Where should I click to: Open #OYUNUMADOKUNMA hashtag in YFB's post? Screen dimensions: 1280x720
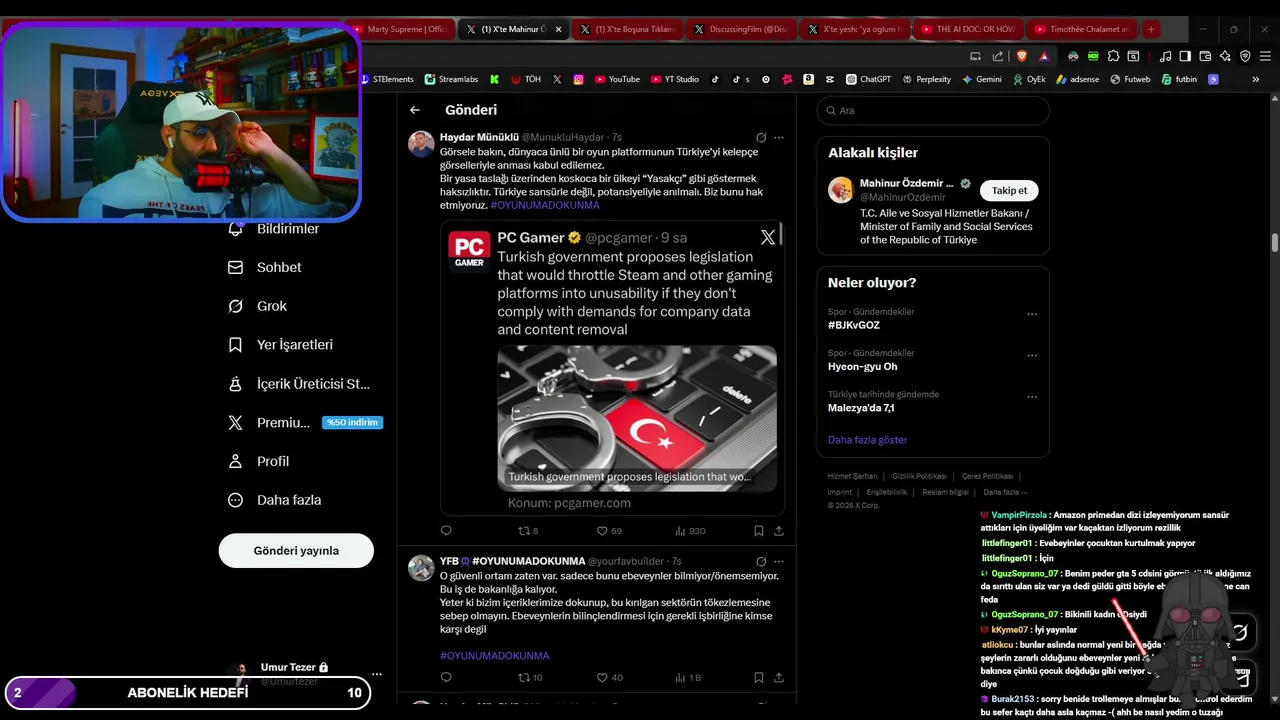(494, 656)
